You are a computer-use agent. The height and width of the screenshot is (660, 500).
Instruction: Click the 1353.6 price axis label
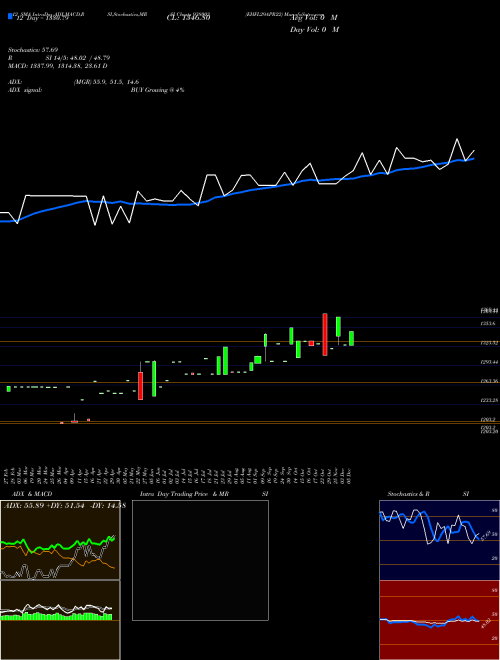[x=488, y=324]
